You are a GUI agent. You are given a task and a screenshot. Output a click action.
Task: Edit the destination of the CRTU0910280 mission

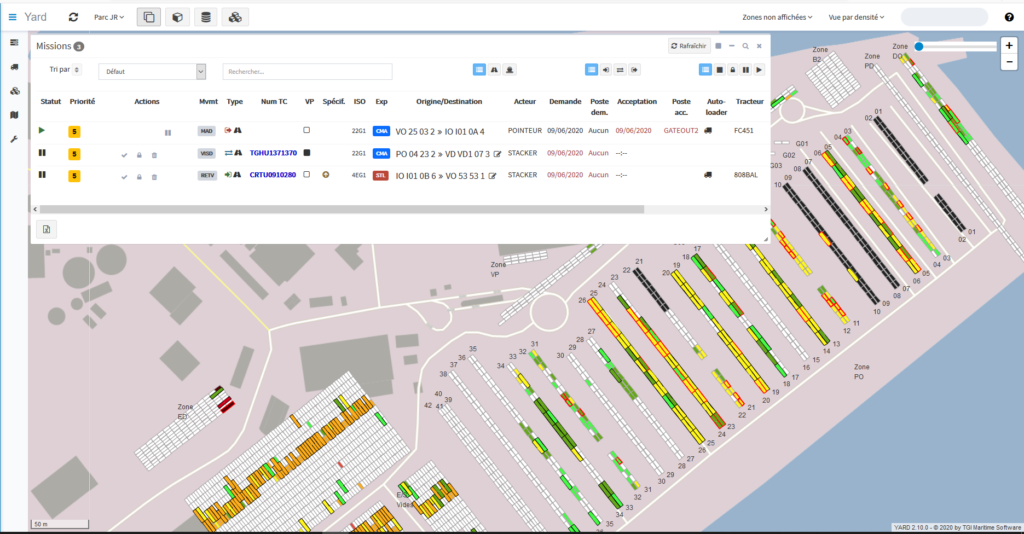(x=493, y=176)
